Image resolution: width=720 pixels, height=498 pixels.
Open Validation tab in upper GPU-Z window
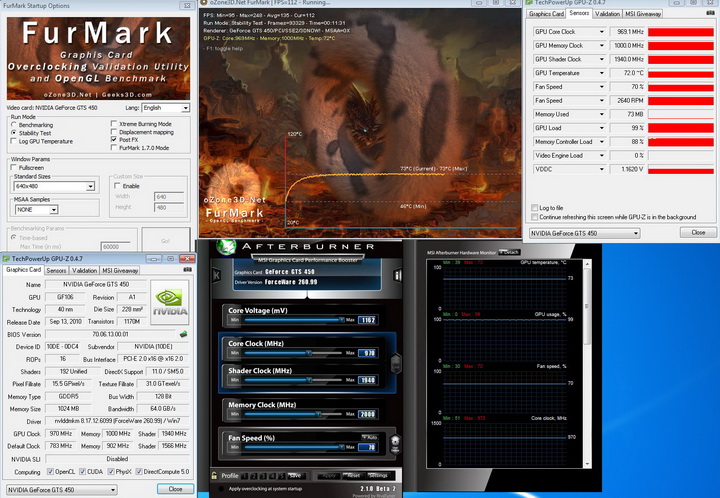607,14
